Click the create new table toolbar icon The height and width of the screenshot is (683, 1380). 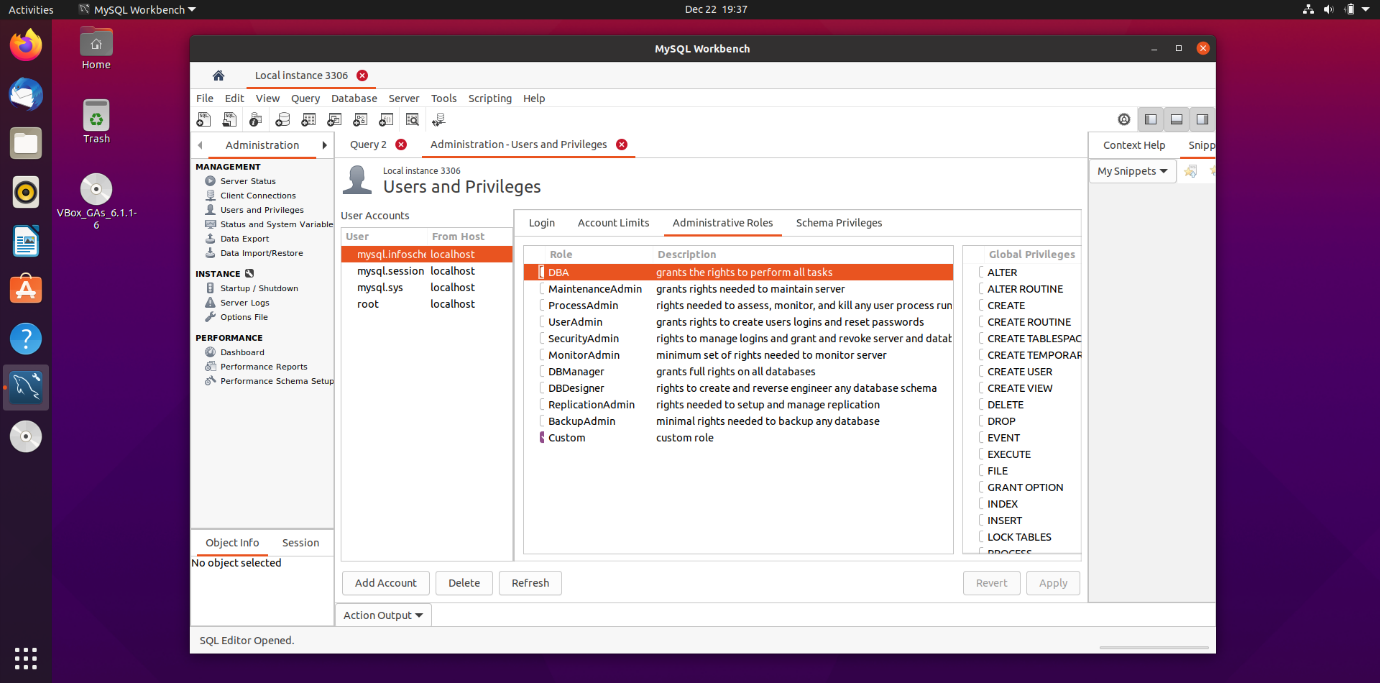point(308,120)
